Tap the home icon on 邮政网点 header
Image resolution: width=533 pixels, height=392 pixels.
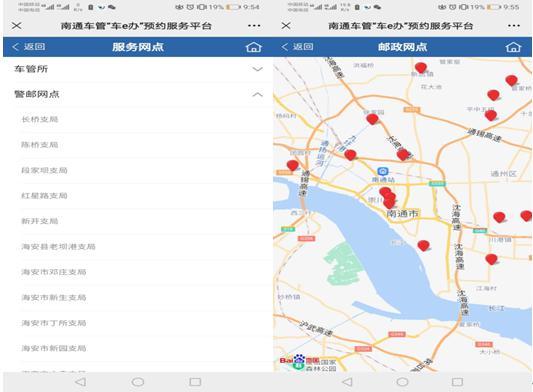pos(513,47)
